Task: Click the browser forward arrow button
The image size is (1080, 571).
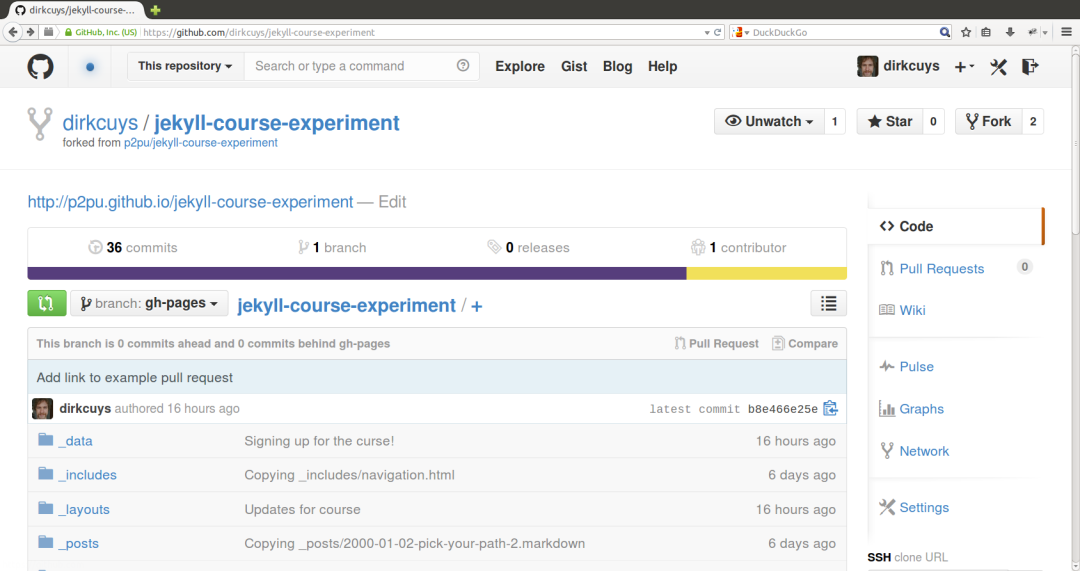Action: pyautogui.click(x=30, y=32)
